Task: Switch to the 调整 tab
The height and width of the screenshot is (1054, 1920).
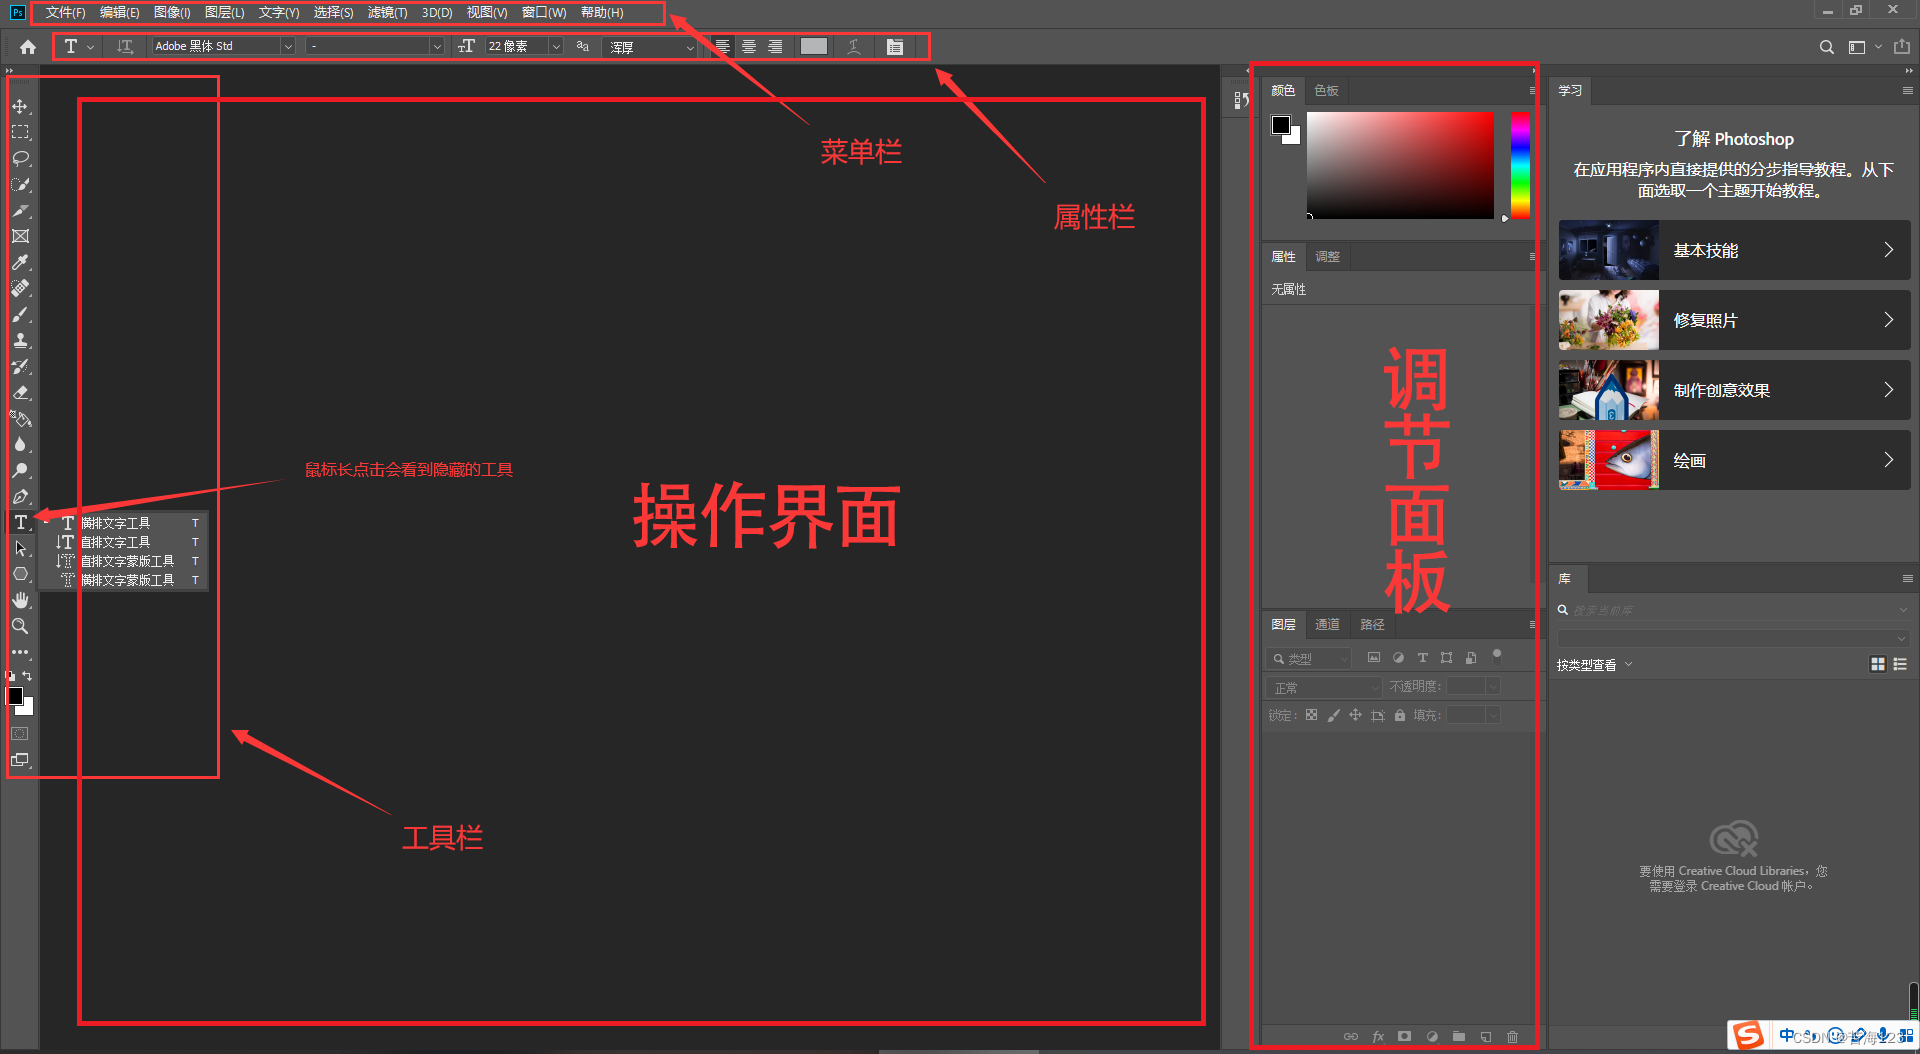Action: pos(1327,256)
